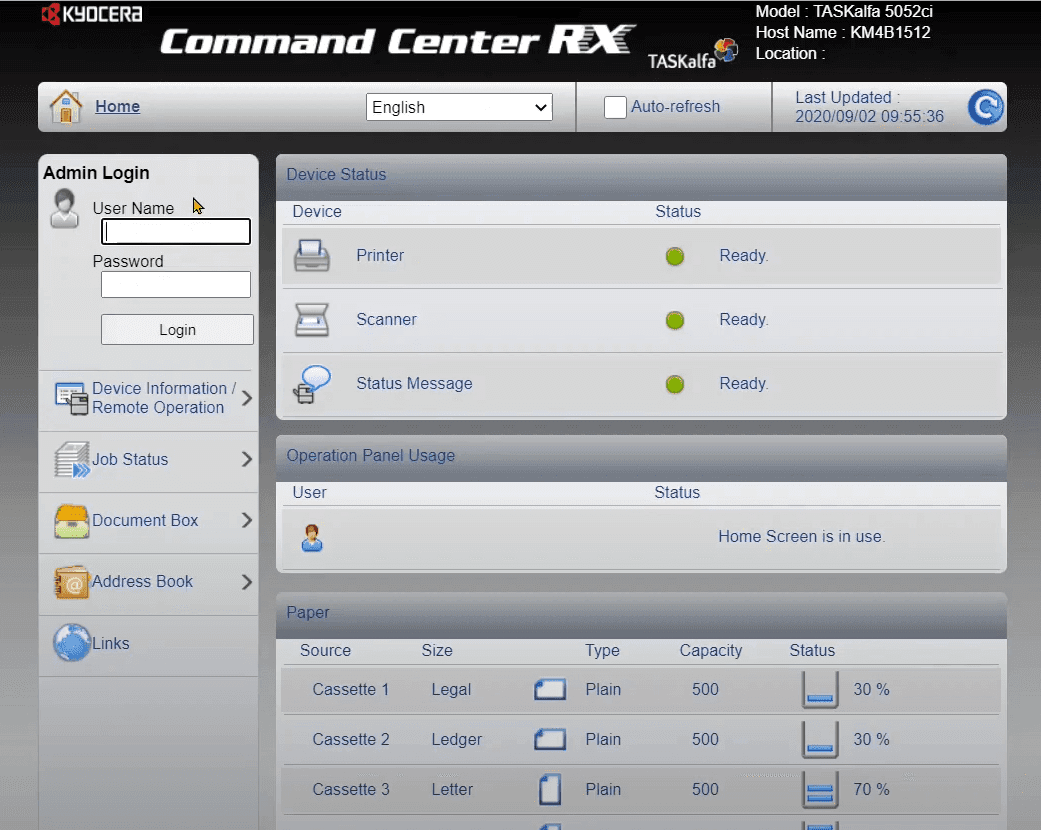The width and height of the screenshot is (1041, 830).
Task: Click the Cassette 3 paper level icon
Action: (820, 789)
